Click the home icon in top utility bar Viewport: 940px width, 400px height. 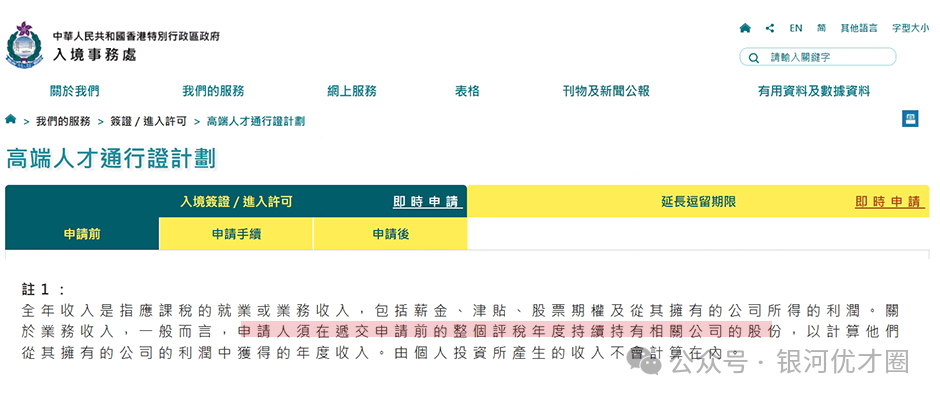point(745,28)
